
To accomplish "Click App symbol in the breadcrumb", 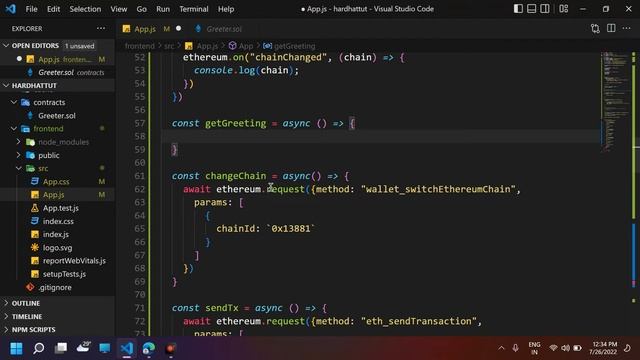I will point(241,46).
